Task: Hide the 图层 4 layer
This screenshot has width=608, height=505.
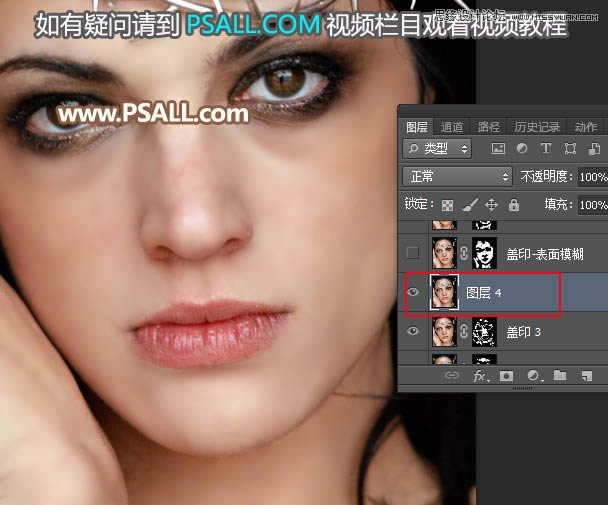Action: (x=412, y=292)
